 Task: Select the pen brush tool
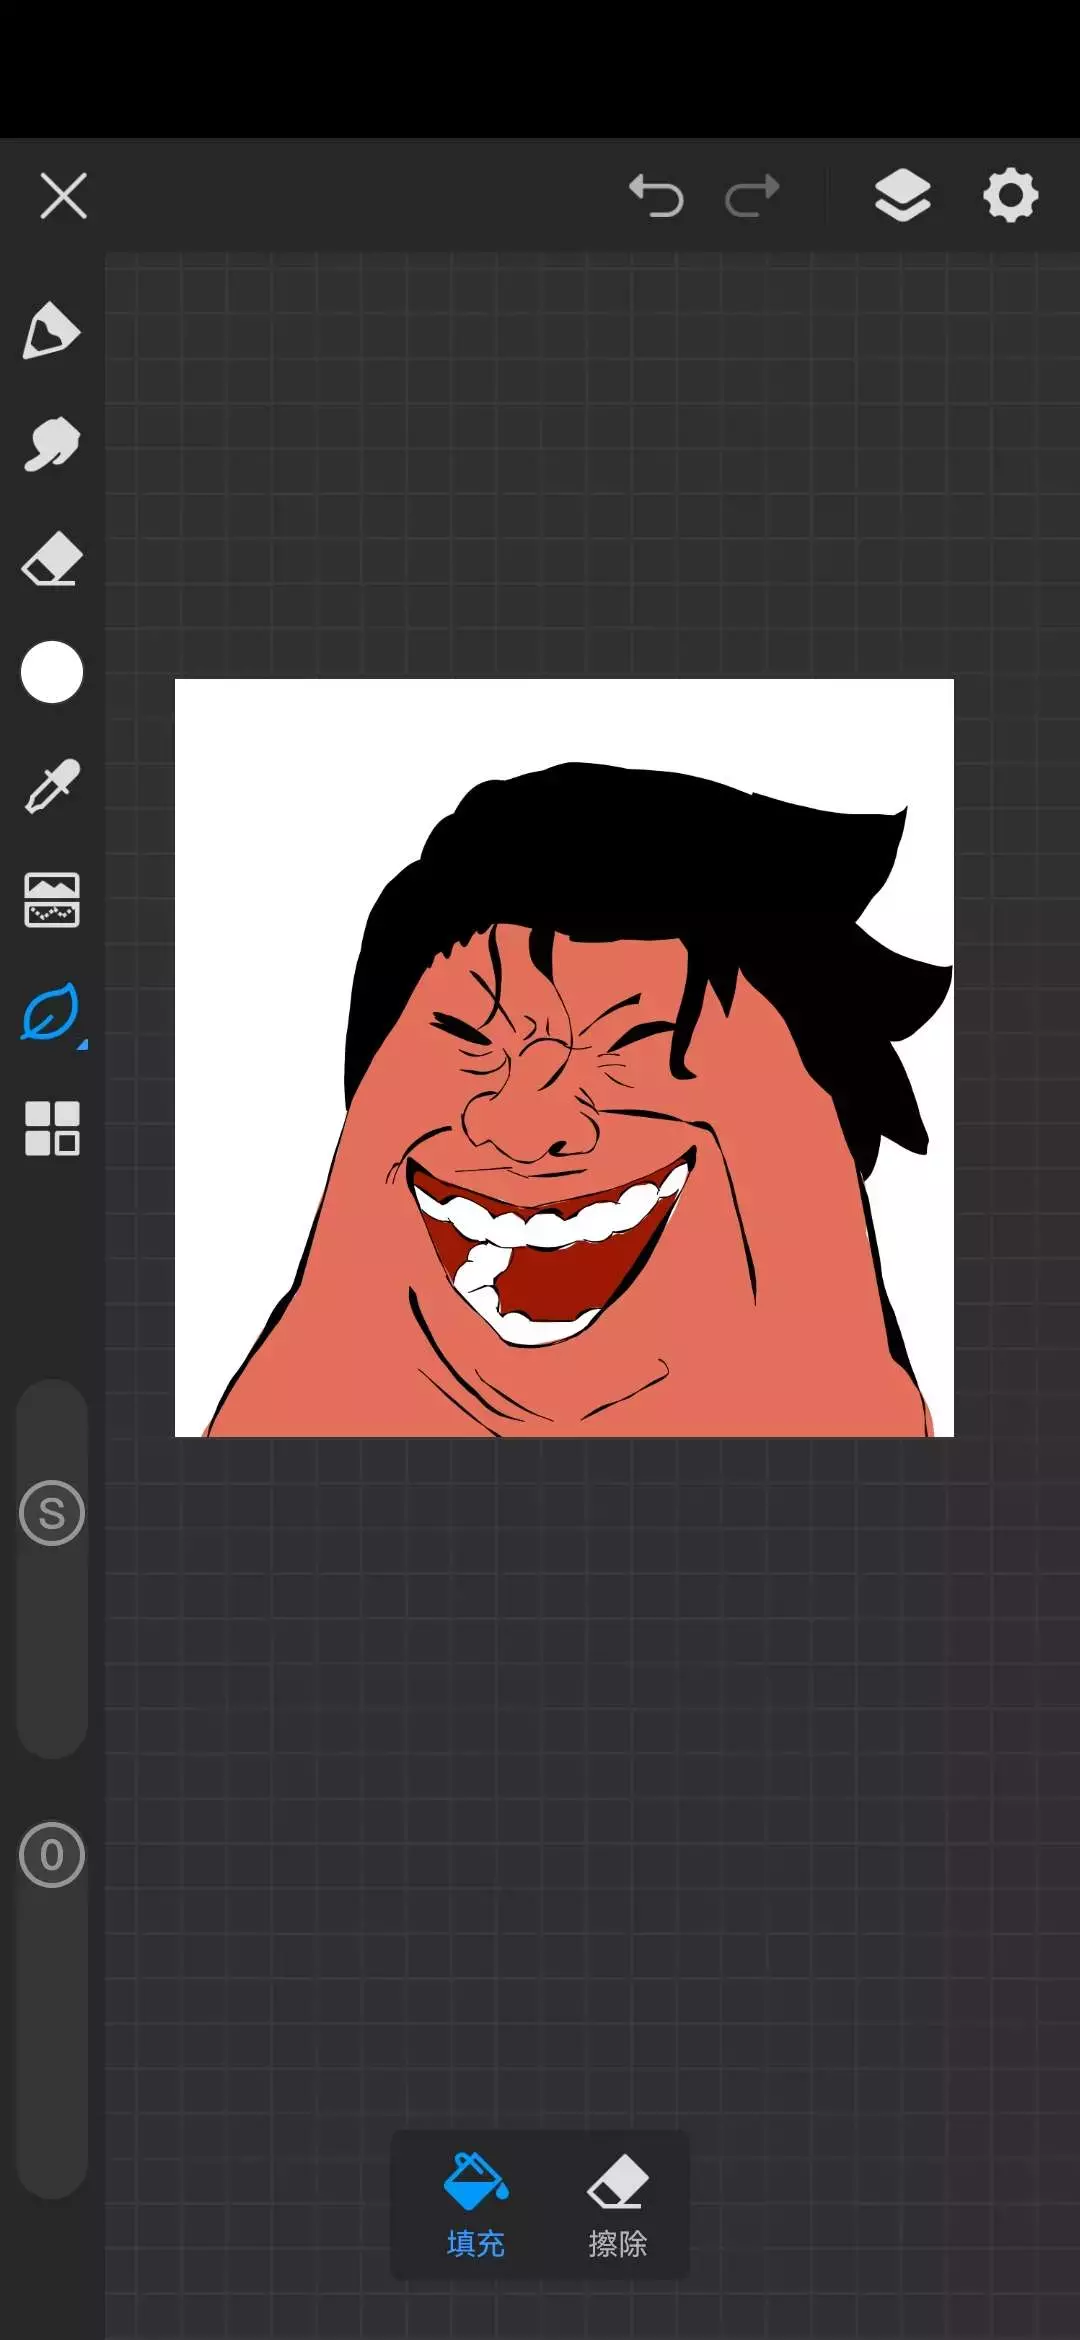[x=51, y=330]
